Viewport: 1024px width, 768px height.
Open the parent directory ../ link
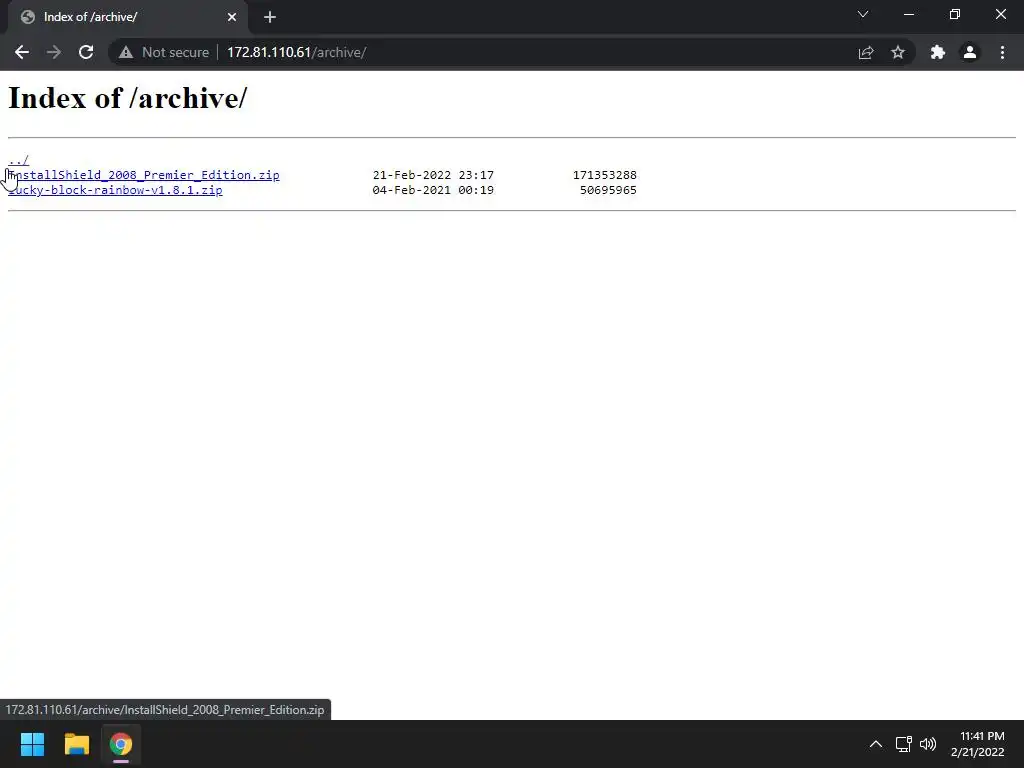tap(18, 160)
